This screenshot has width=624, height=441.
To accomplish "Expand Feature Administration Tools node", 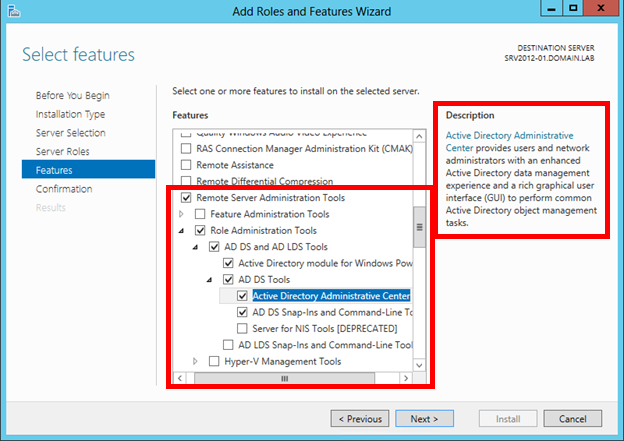I will 181,214.
